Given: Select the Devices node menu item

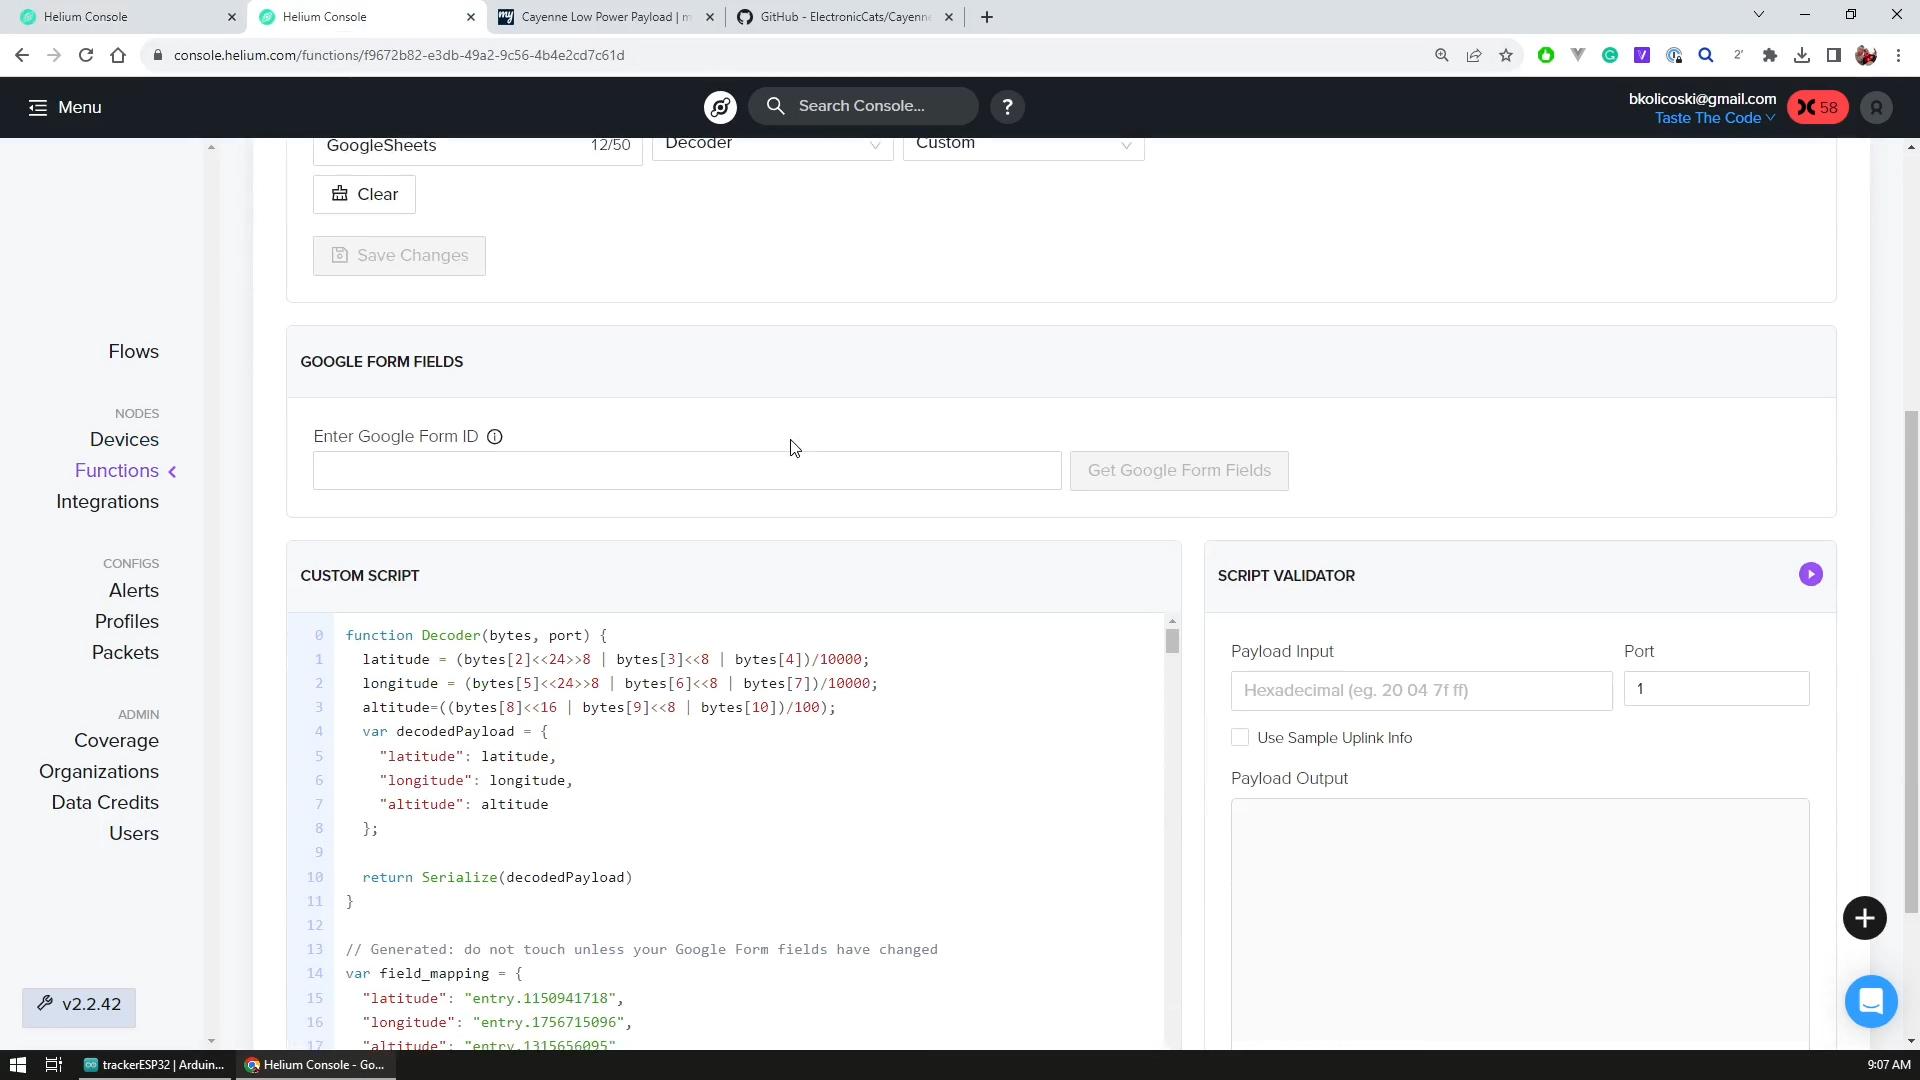Looking at the screenshot, I should (124, 439).
